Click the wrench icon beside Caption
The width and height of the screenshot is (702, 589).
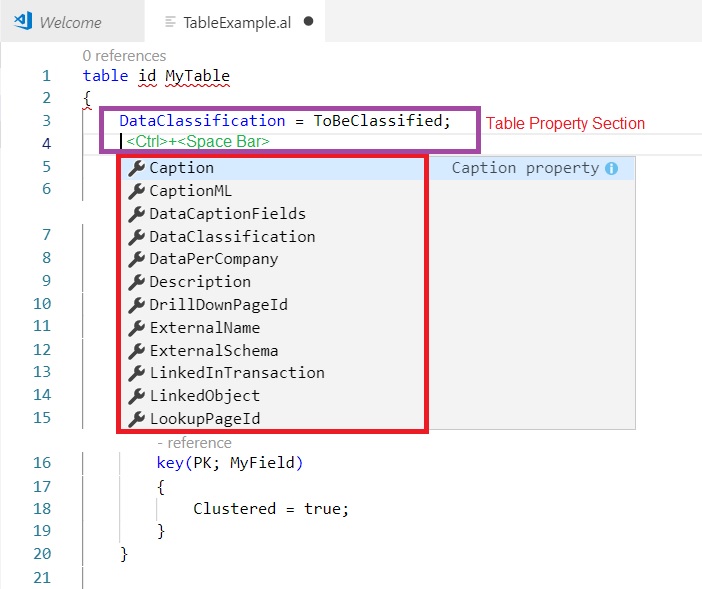137,168
